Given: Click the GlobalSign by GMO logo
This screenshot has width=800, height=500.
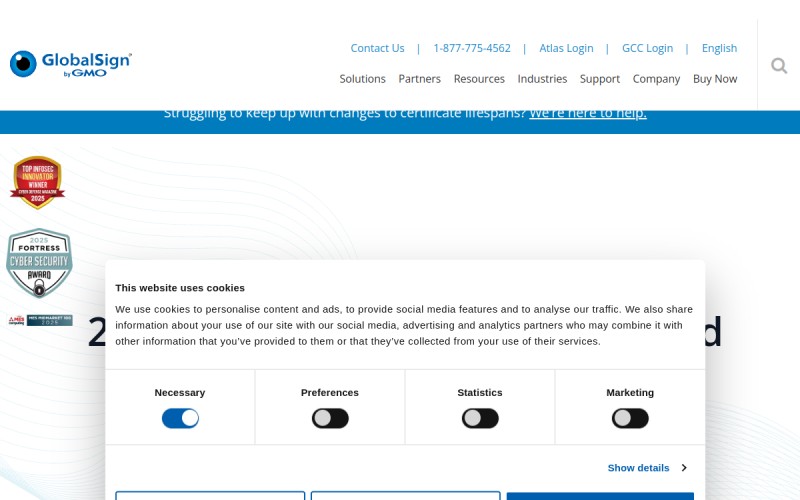Looking at the screenshot, I should pyautogui.click(x=70, y=64).
